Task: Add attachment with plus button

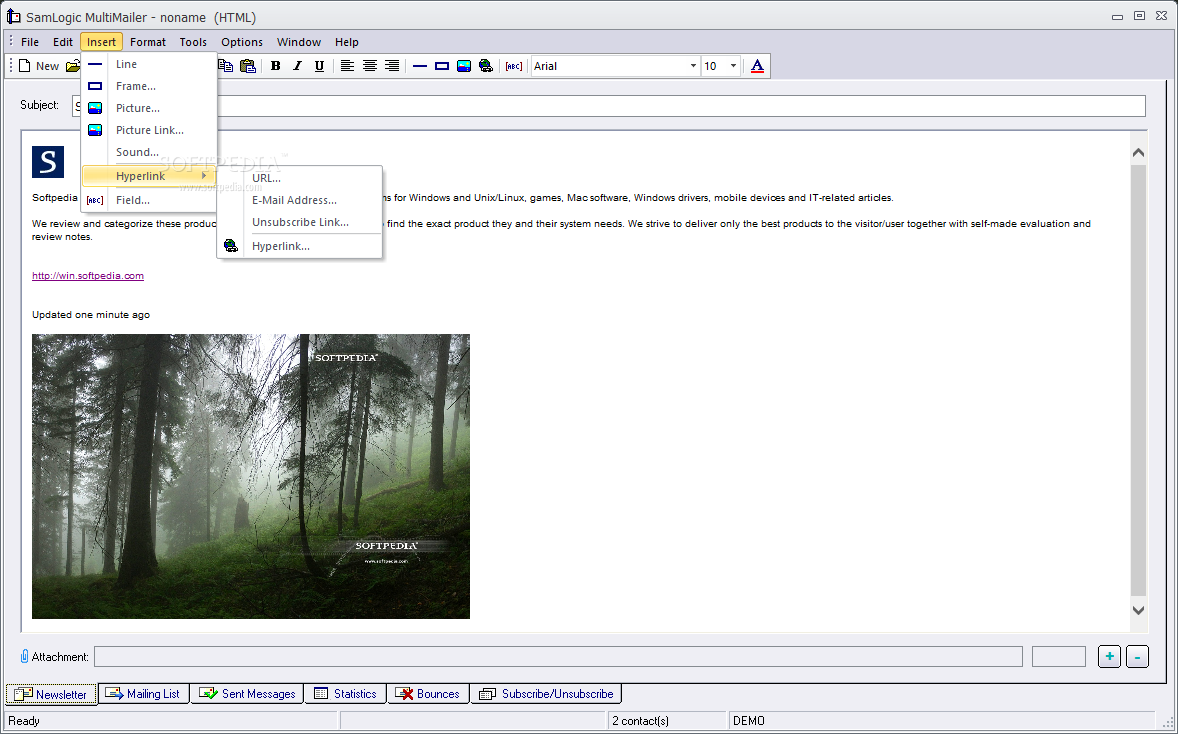Action: [1110, 657]
